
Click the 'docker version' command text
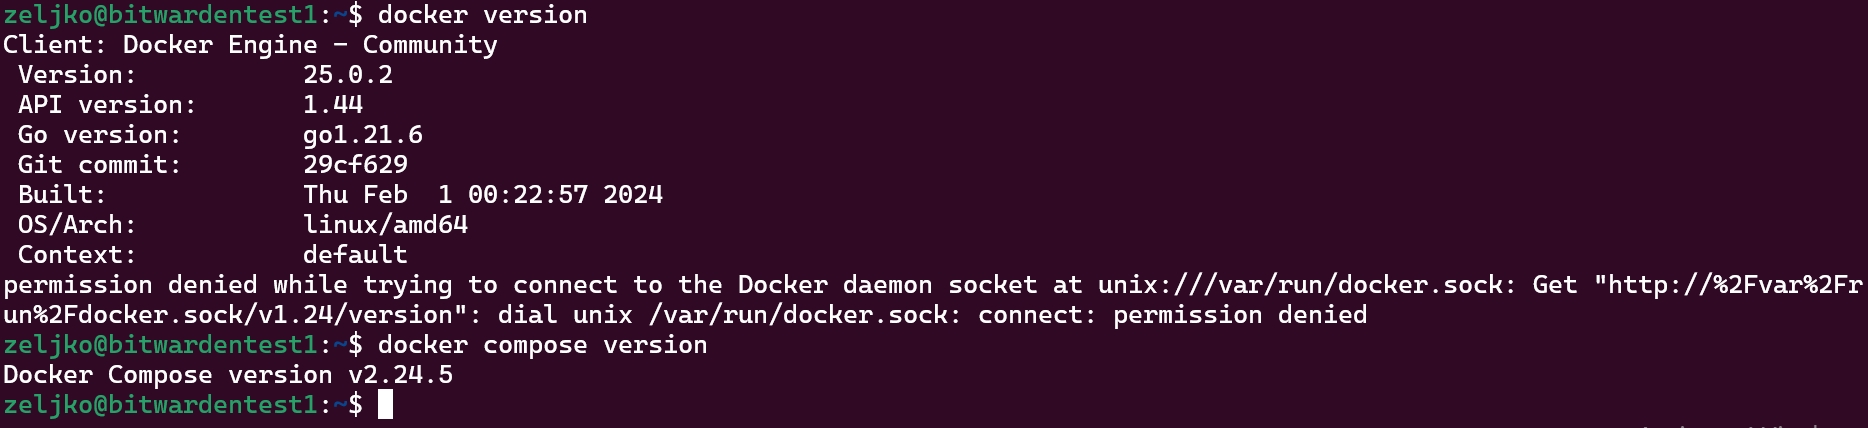[483, 15]
